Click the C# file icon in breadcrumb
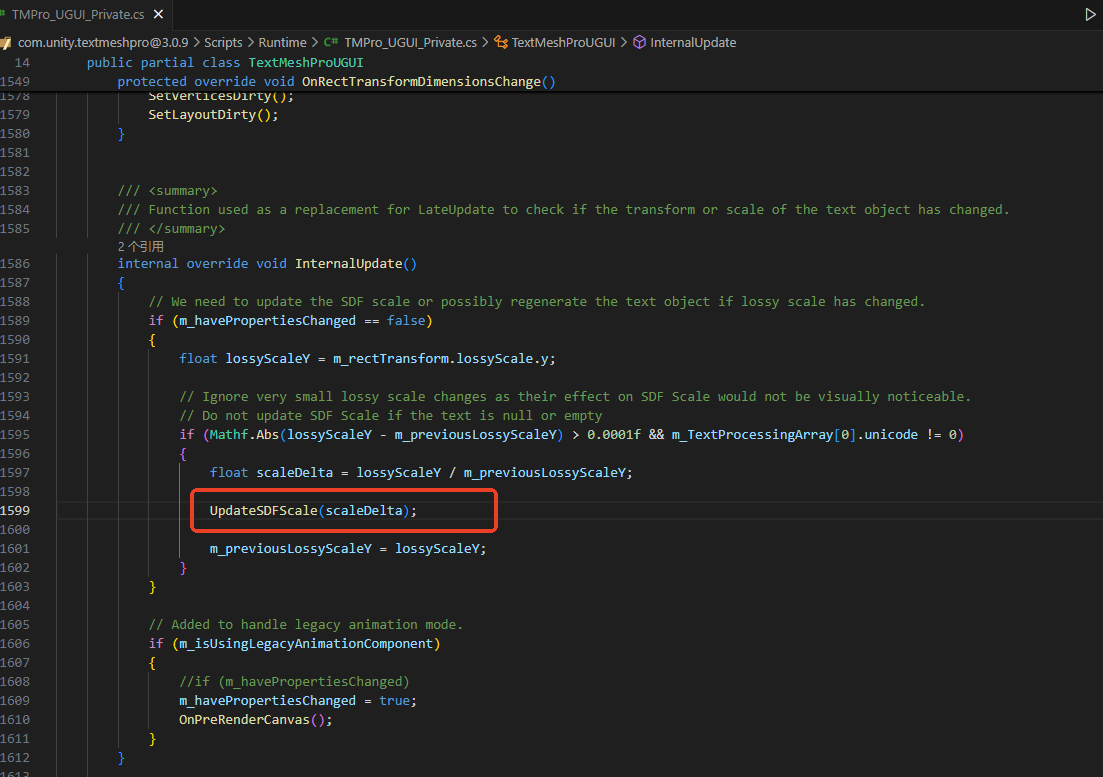 click(330, 43)
